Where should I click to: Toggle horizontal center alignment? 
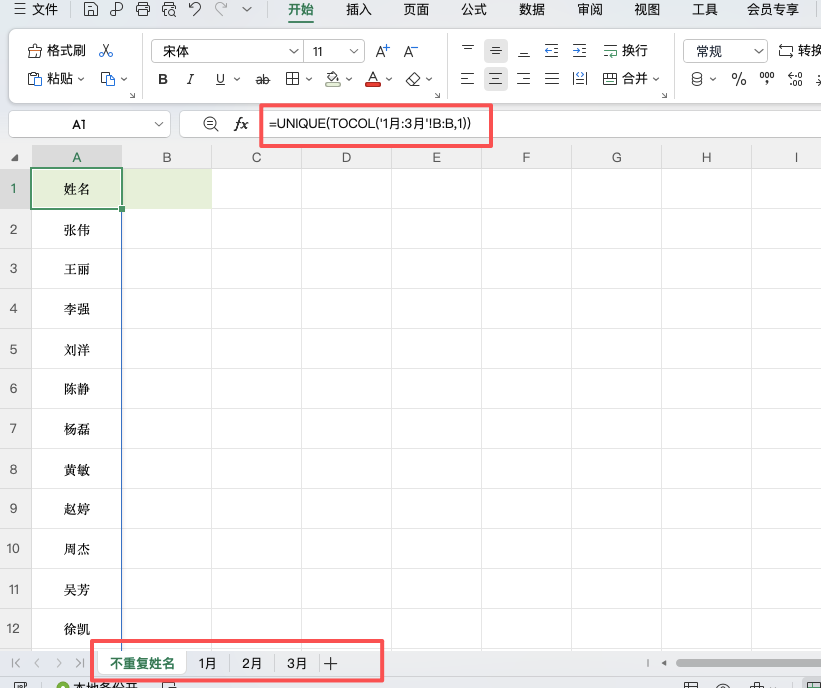coord(495,79)
